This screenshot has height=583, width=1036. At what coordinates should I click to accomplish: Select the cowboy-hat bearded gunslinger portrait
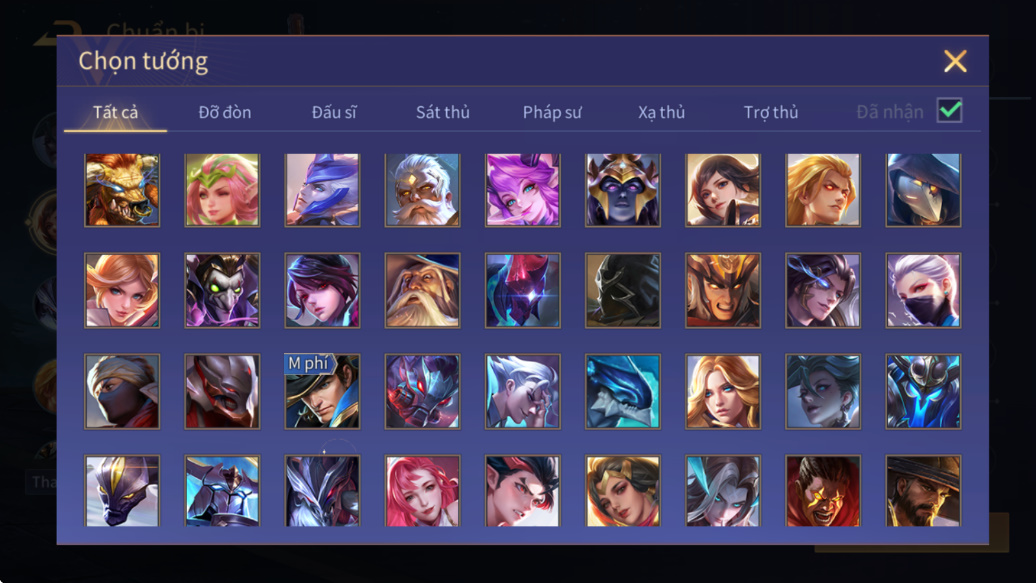923,490
